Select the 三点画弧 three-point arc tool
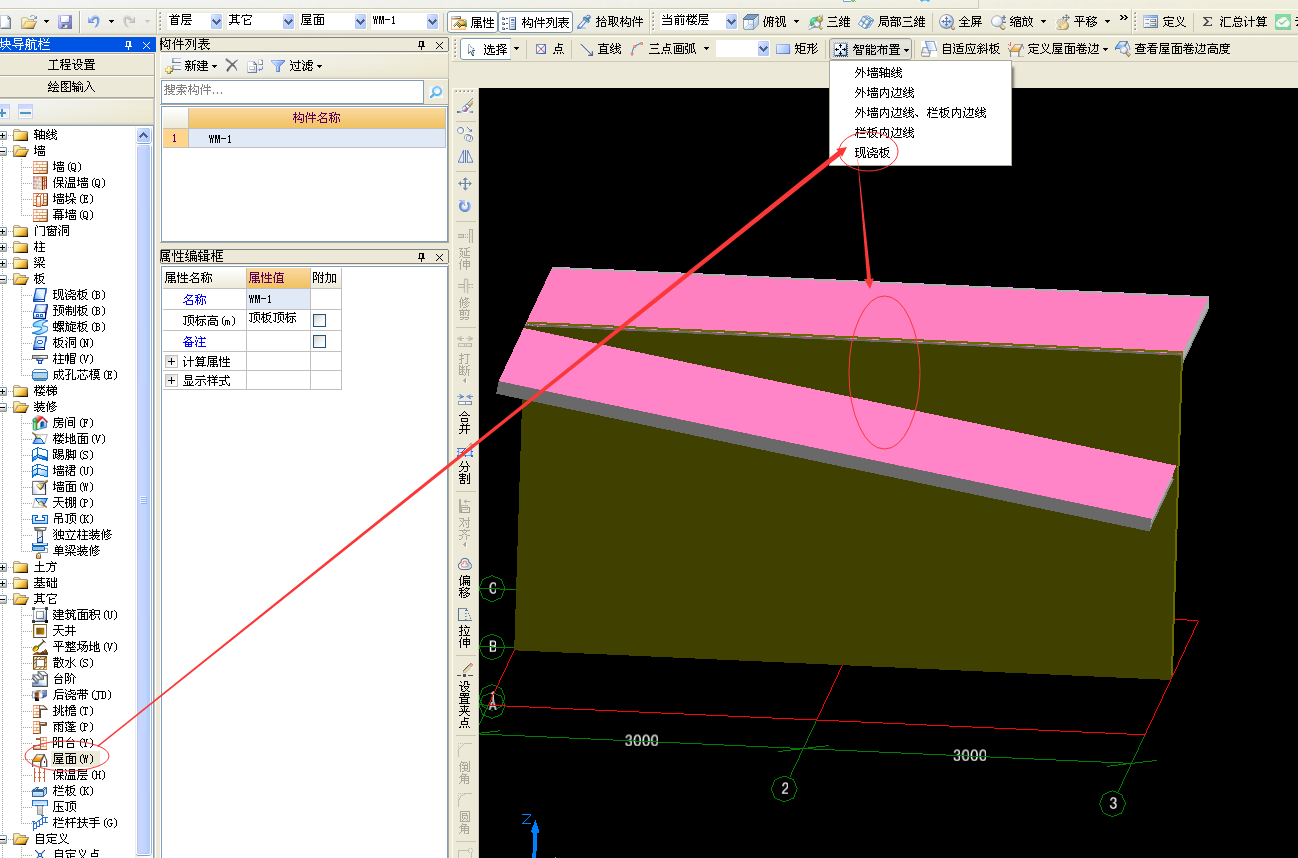 pyautogui.click(x=663, y=49)
